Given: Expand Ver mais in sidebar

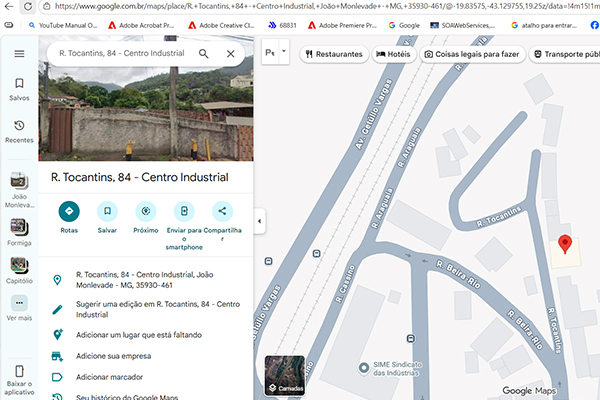Looking at the screenshot, I should [x=19, y=307].
